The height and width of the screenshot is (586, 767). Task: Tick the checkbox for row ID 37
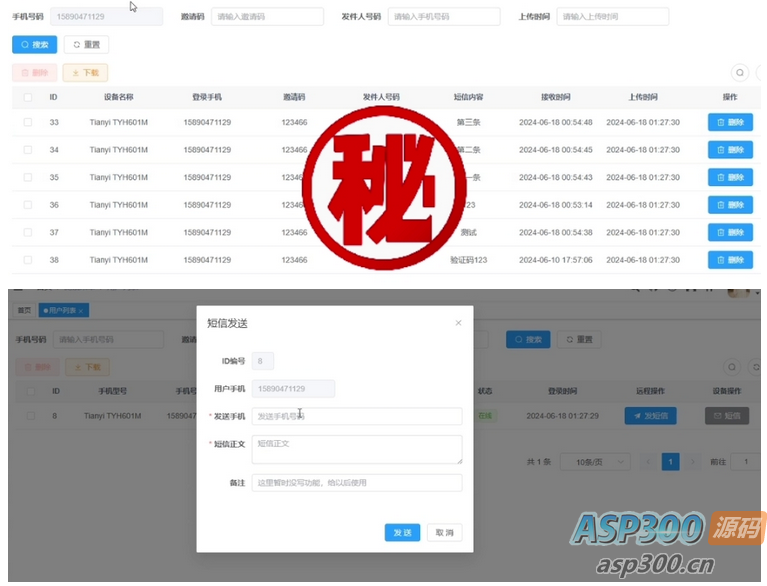coord(28,232)
